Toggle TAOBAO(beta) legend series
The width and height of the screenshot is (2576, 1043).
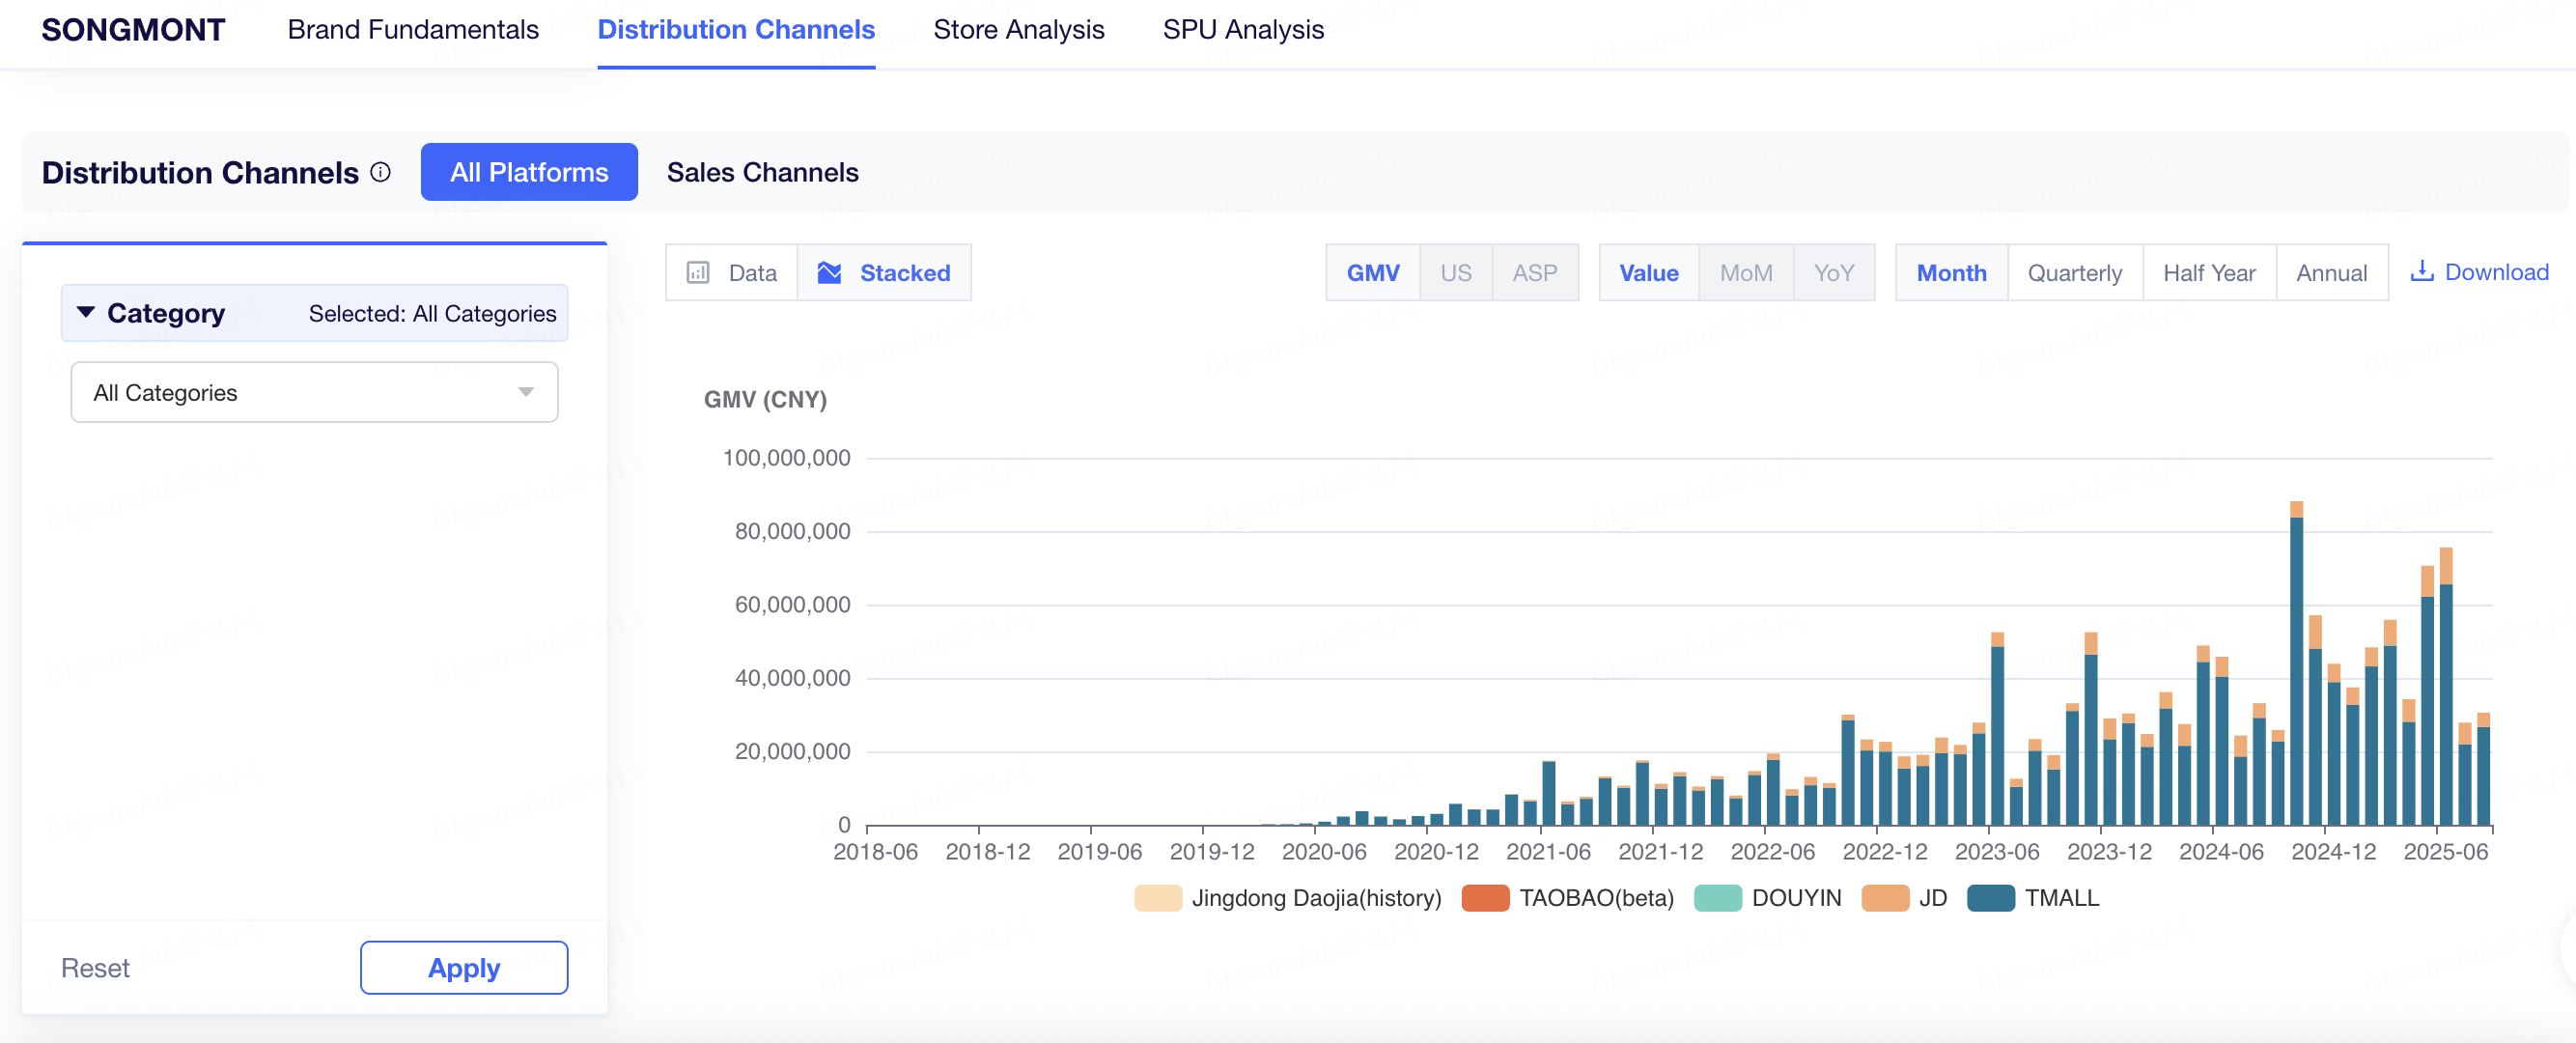[x=1485, y=898]
